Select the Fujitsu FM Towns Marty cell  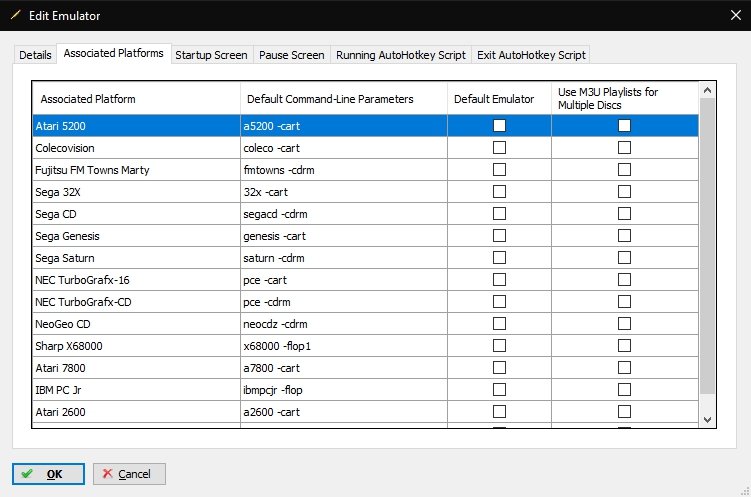(x=137, y=170)
